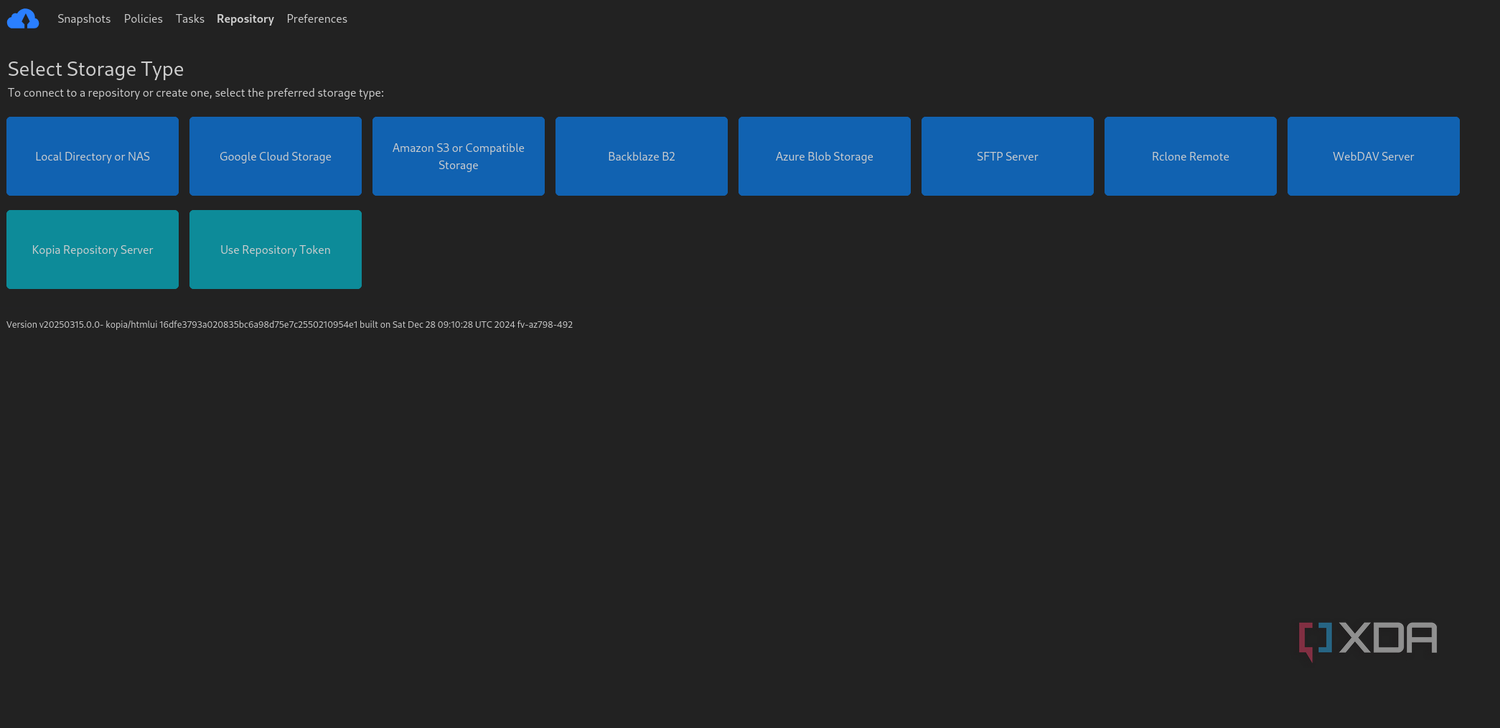Open the Snapshots tab

coord(84,19)
